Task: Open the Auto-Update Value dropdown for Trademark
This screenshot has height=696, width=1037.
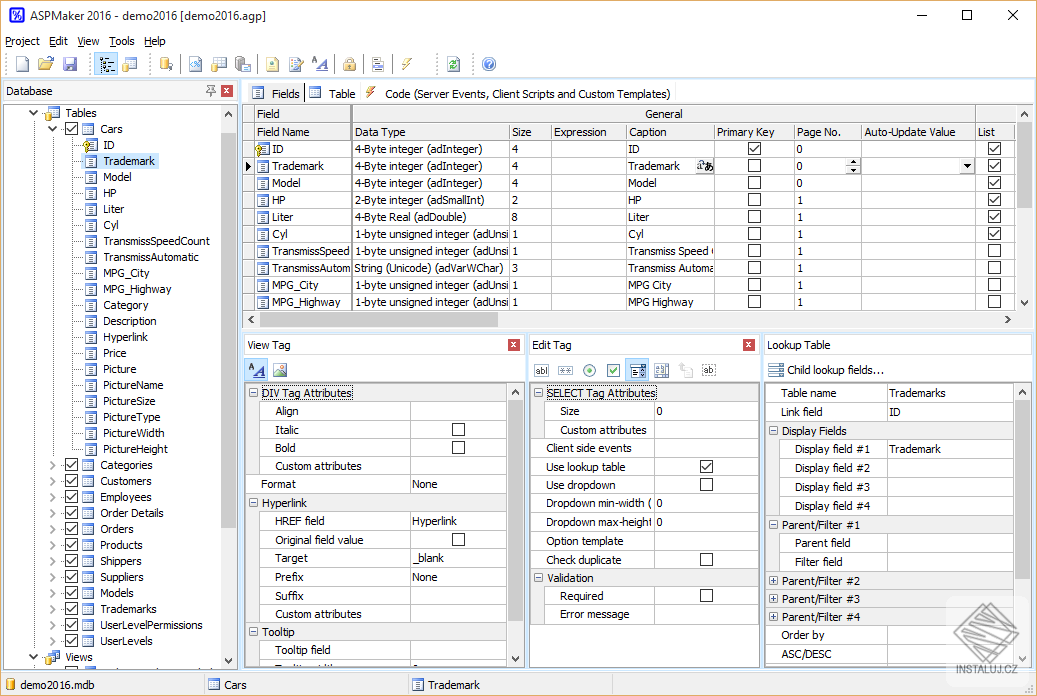Action: pos(966,166)
